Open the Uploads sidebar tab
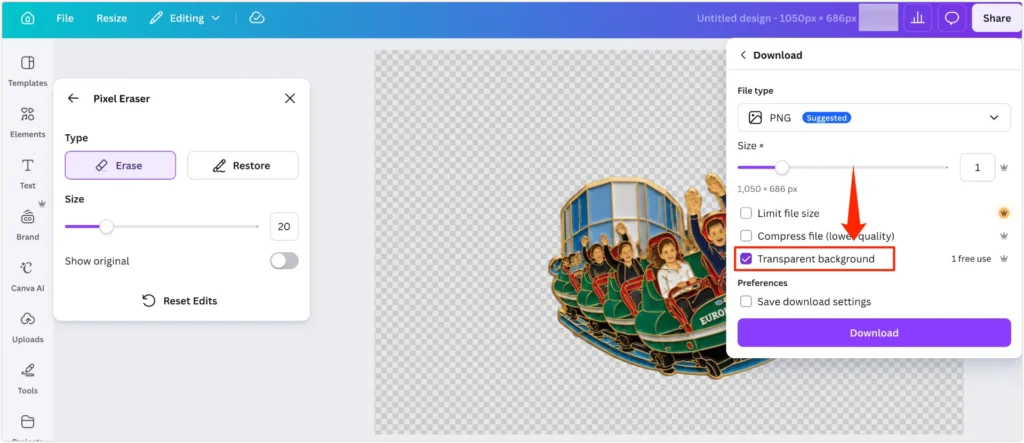1024x443 pixels. tap(27, 327)
